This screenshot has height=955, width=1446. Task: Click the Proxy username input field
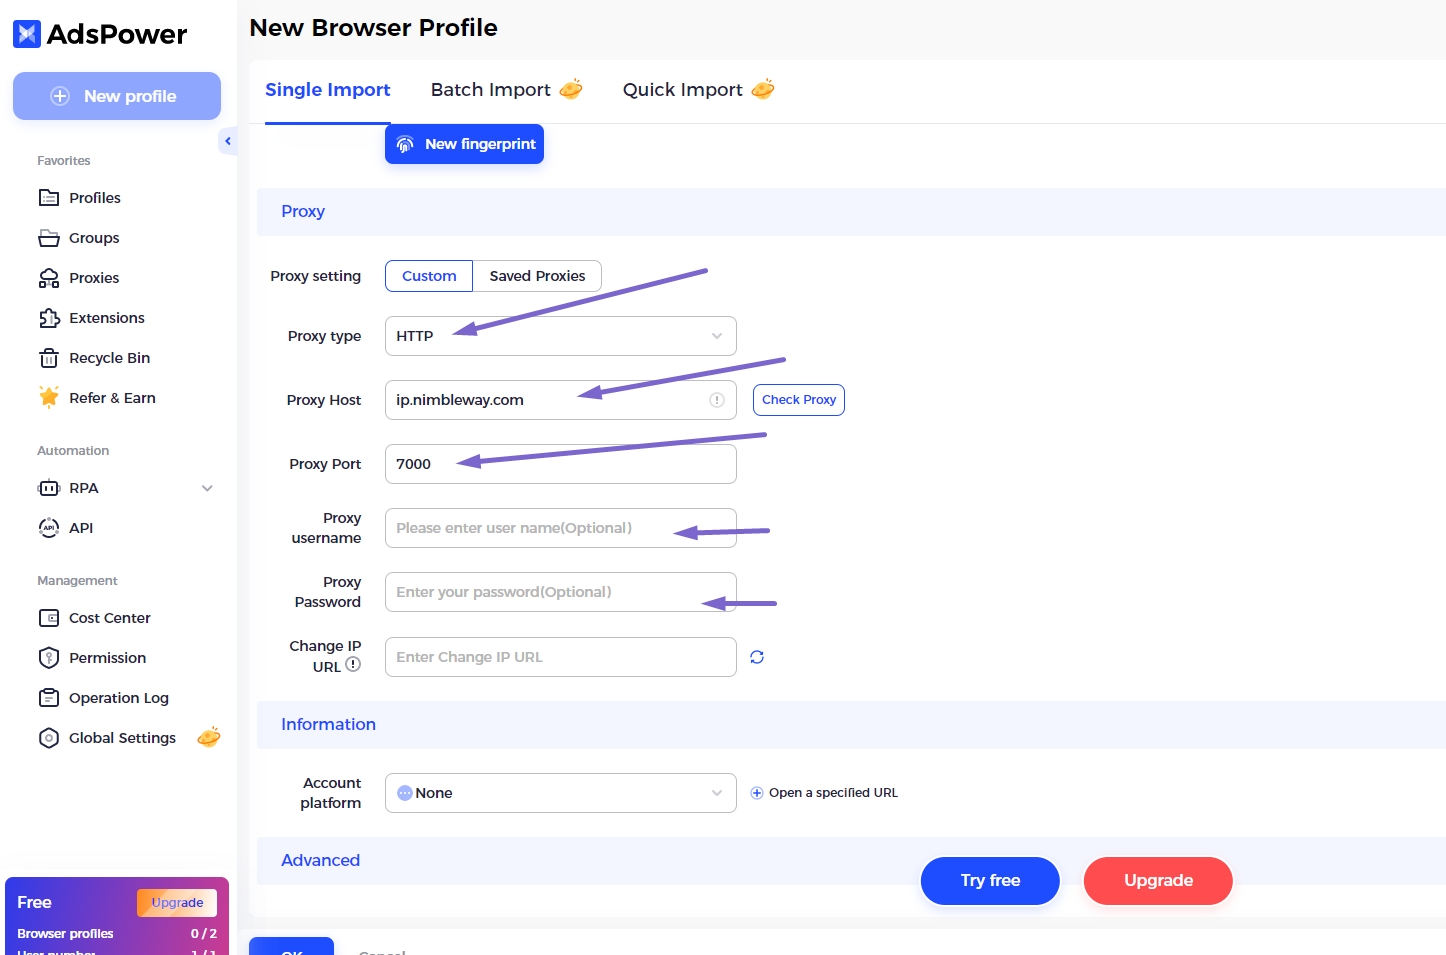[x=530, y=528]
